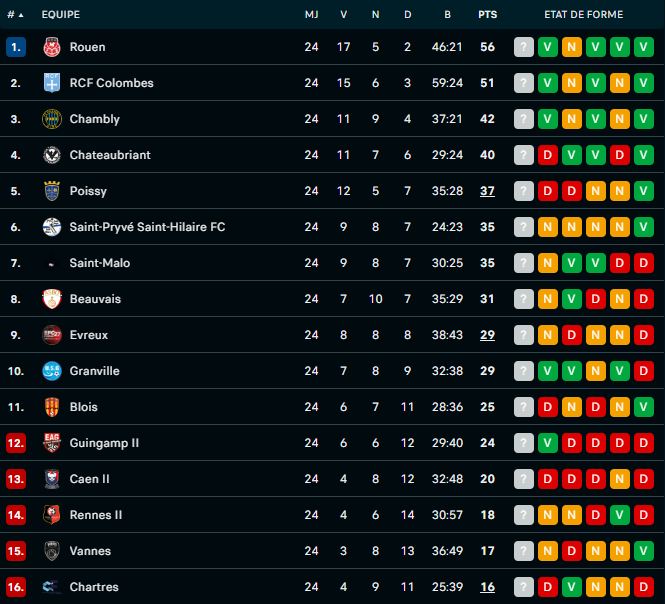Image resolution: width=665 pixels, height=604 pixels.
Task: Click the Guingamp II team badge
Action: click(x=52, y=443)
